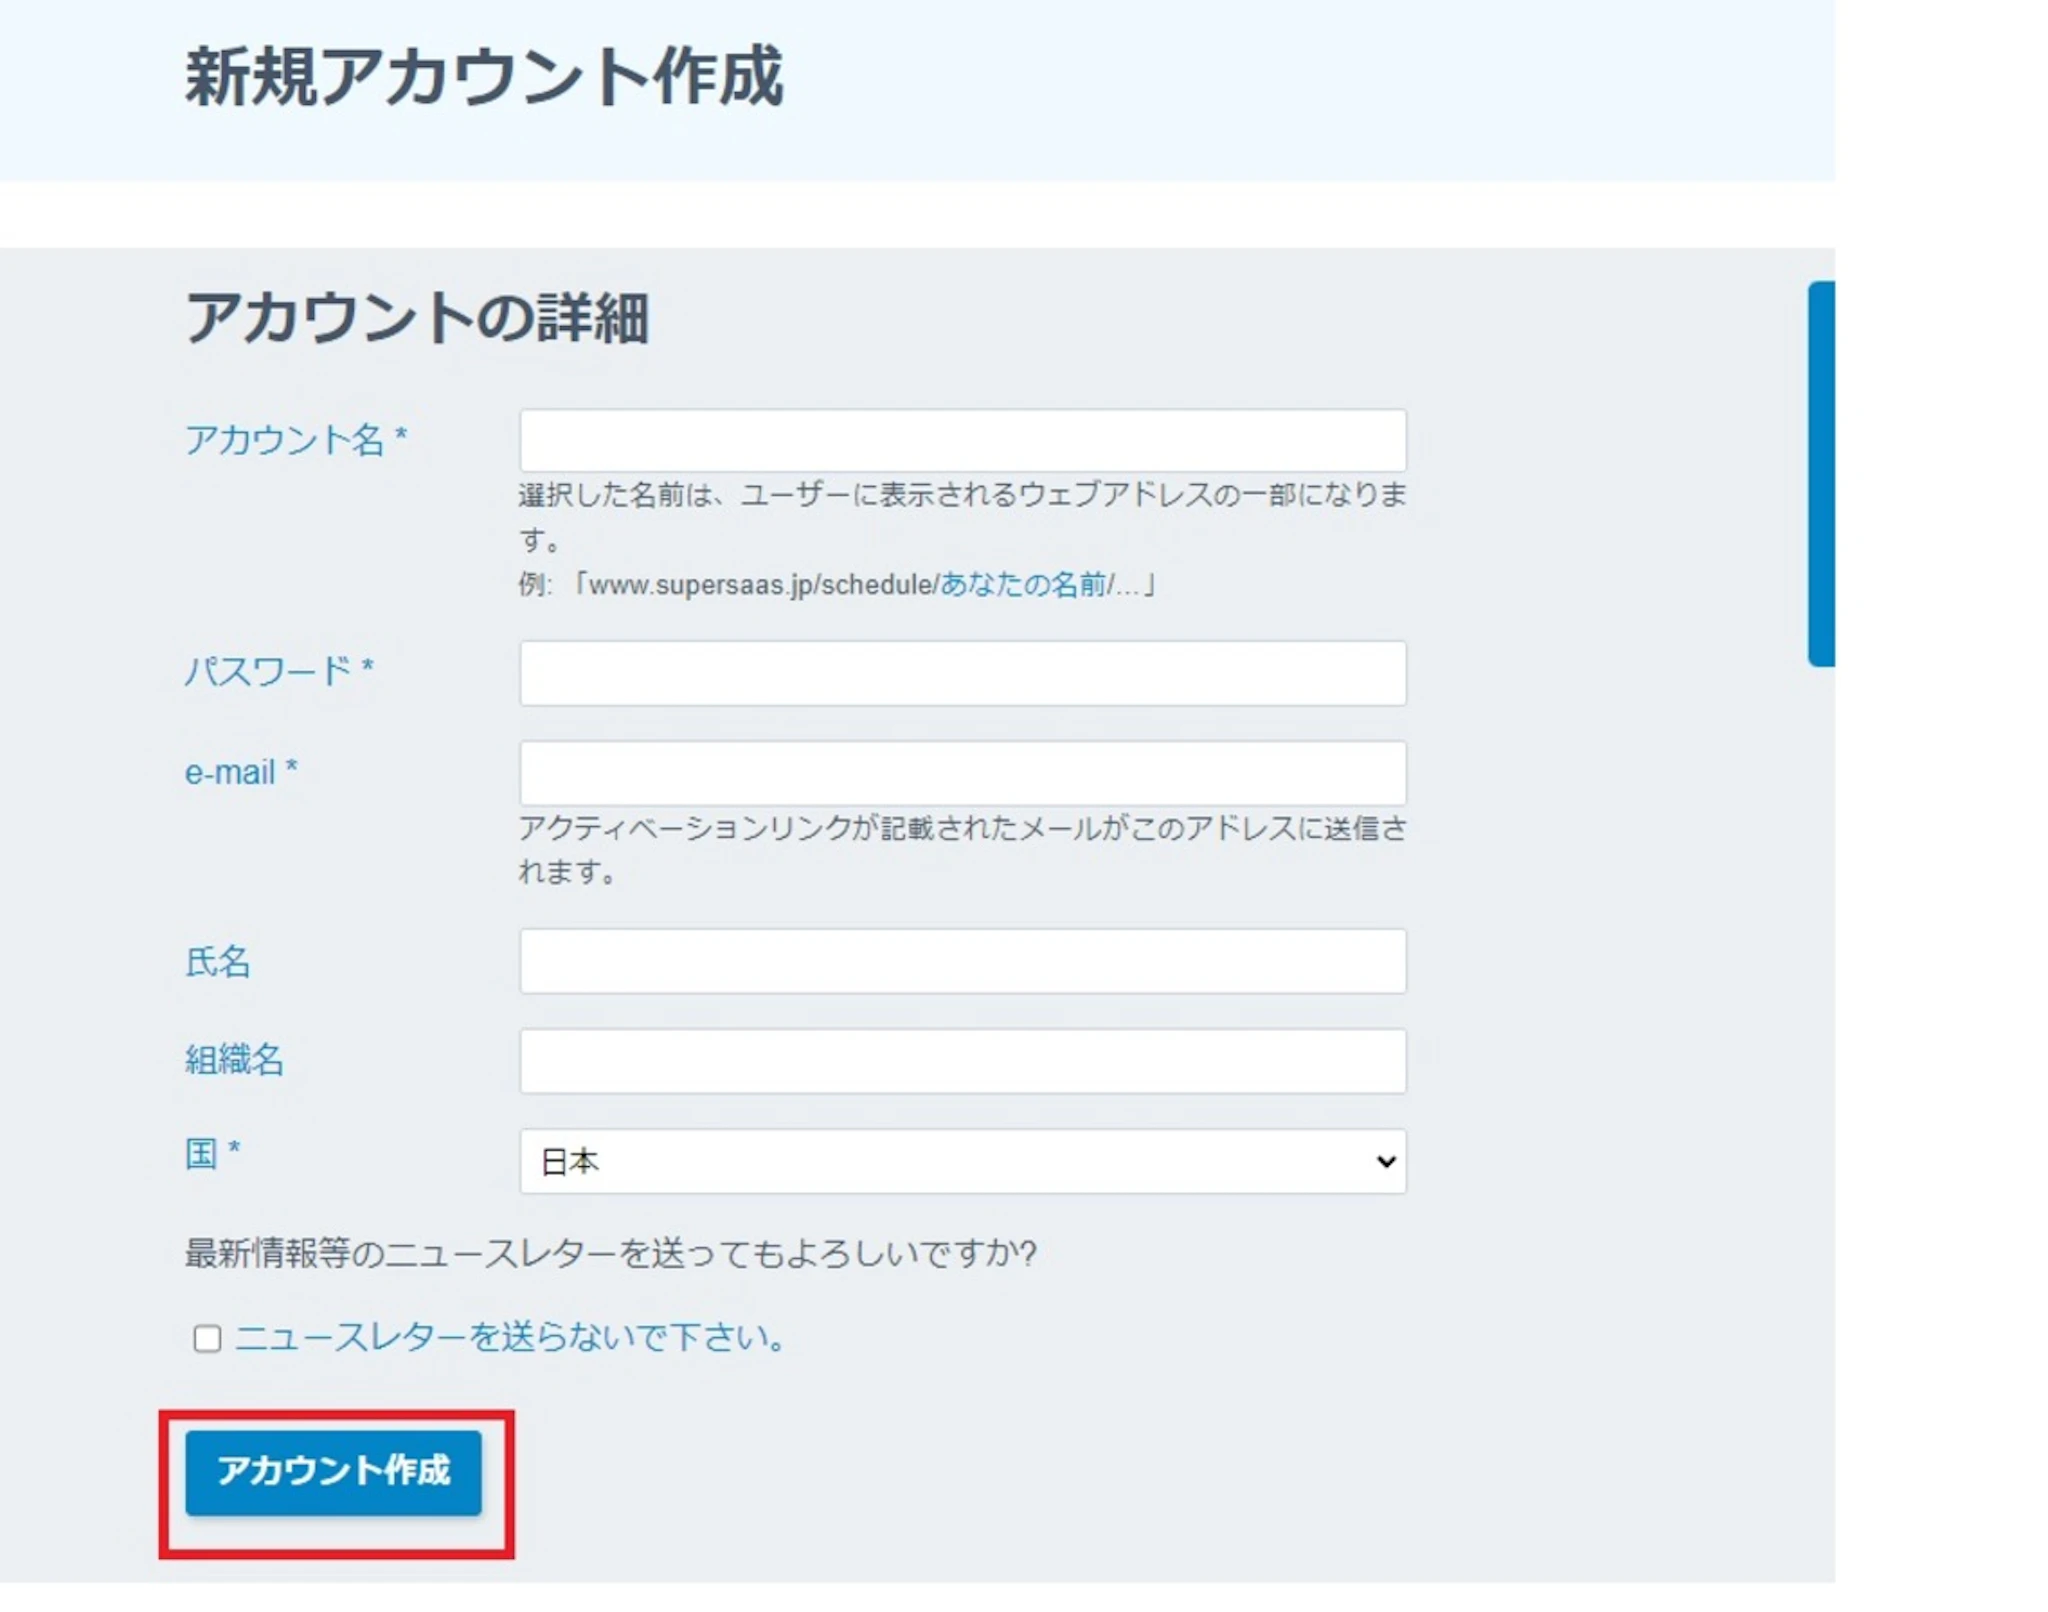Click the アカウント名 text field
This screenshot has height=1612, width=2048.
(962, 440)
